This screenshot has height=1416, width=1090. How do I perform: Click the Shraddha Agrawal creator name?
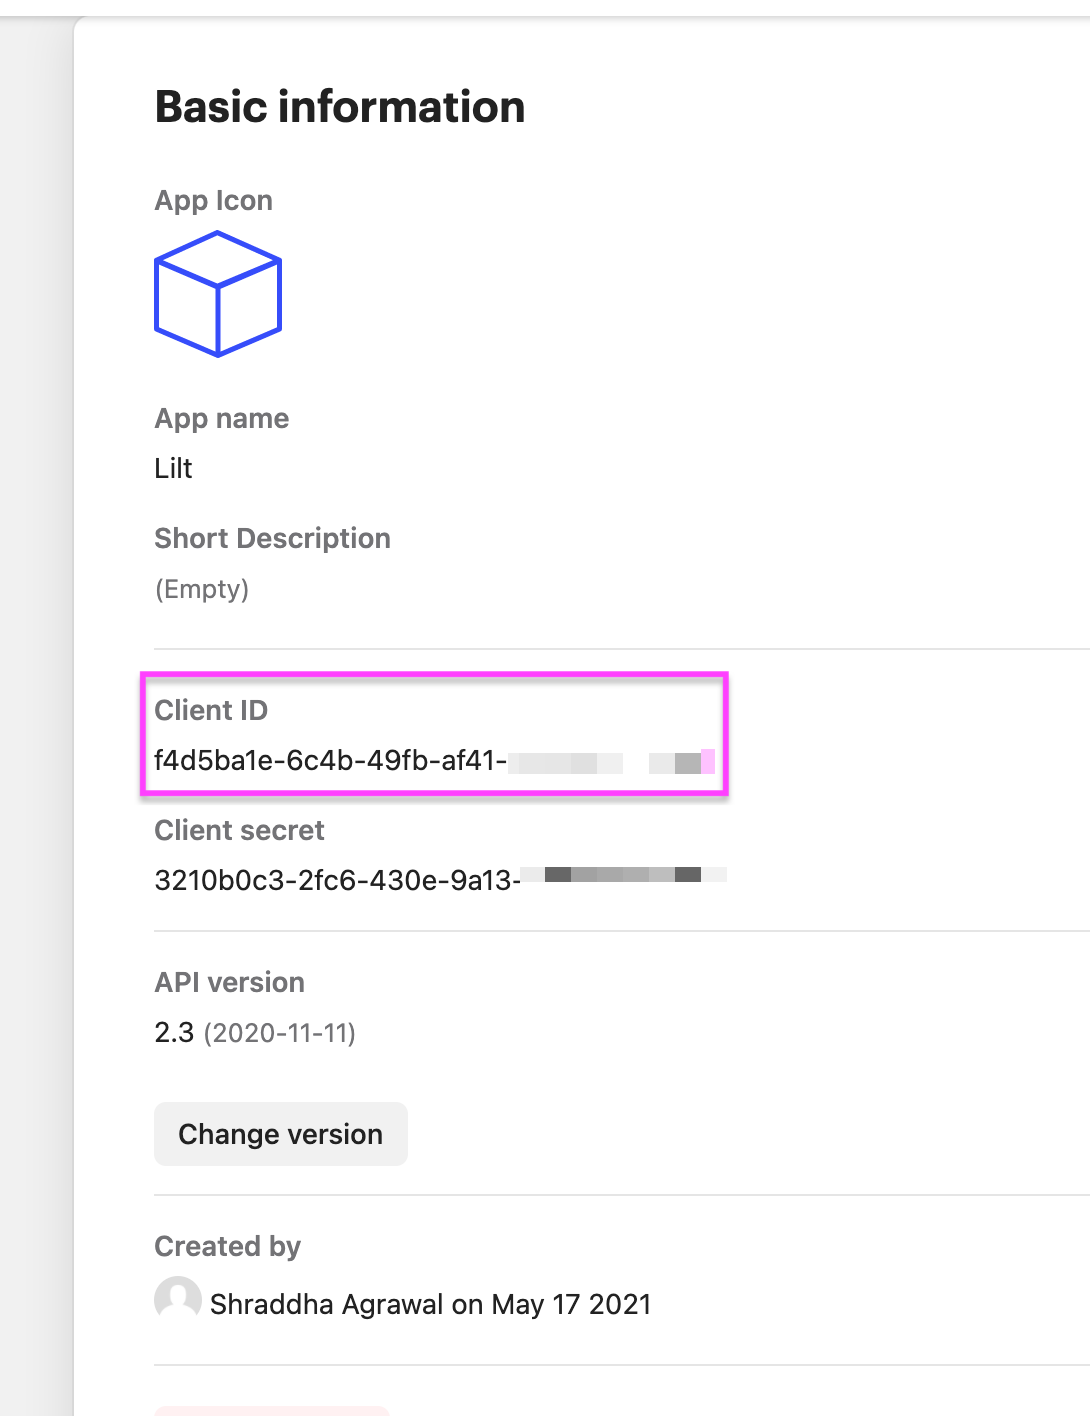(327, 1304)
